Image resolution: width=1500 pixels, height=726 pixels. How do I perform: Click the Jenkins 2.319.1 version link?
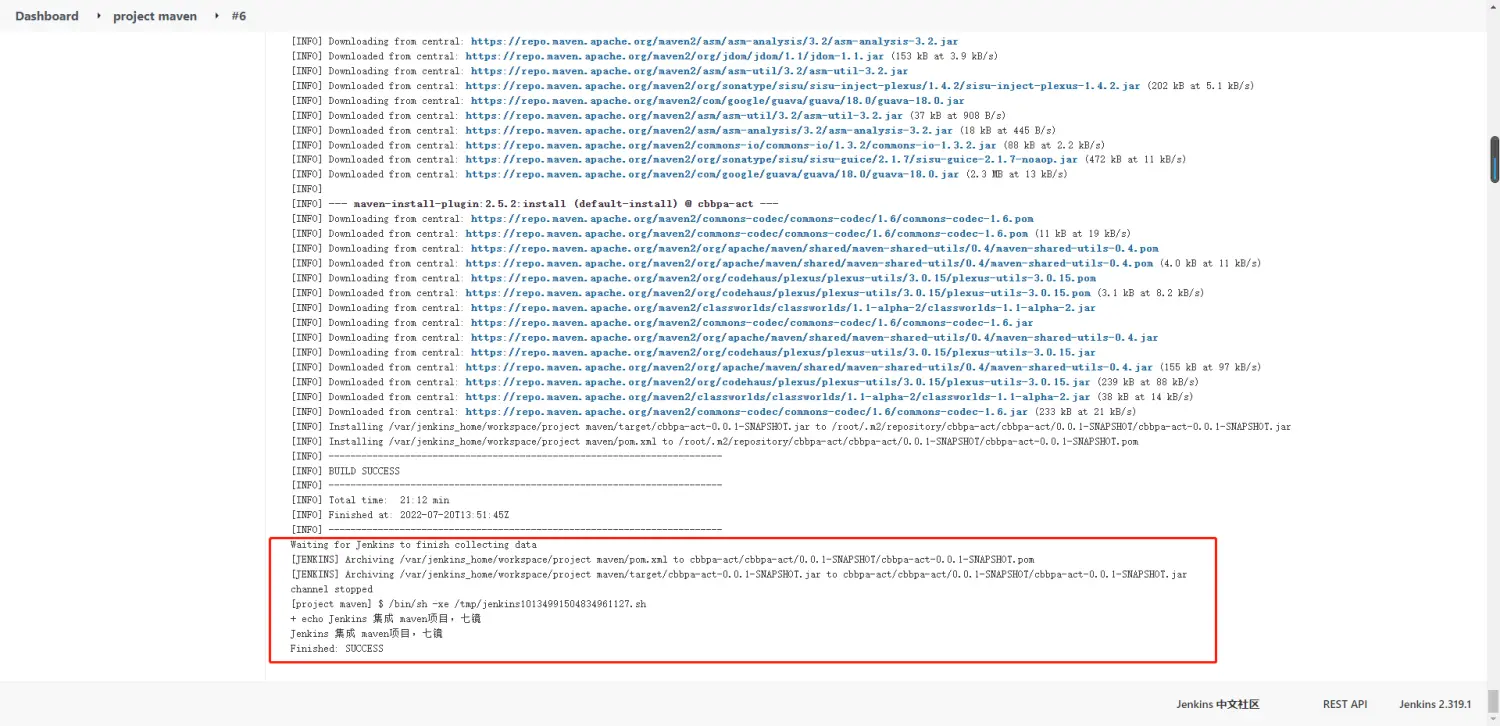(1435, 704)
